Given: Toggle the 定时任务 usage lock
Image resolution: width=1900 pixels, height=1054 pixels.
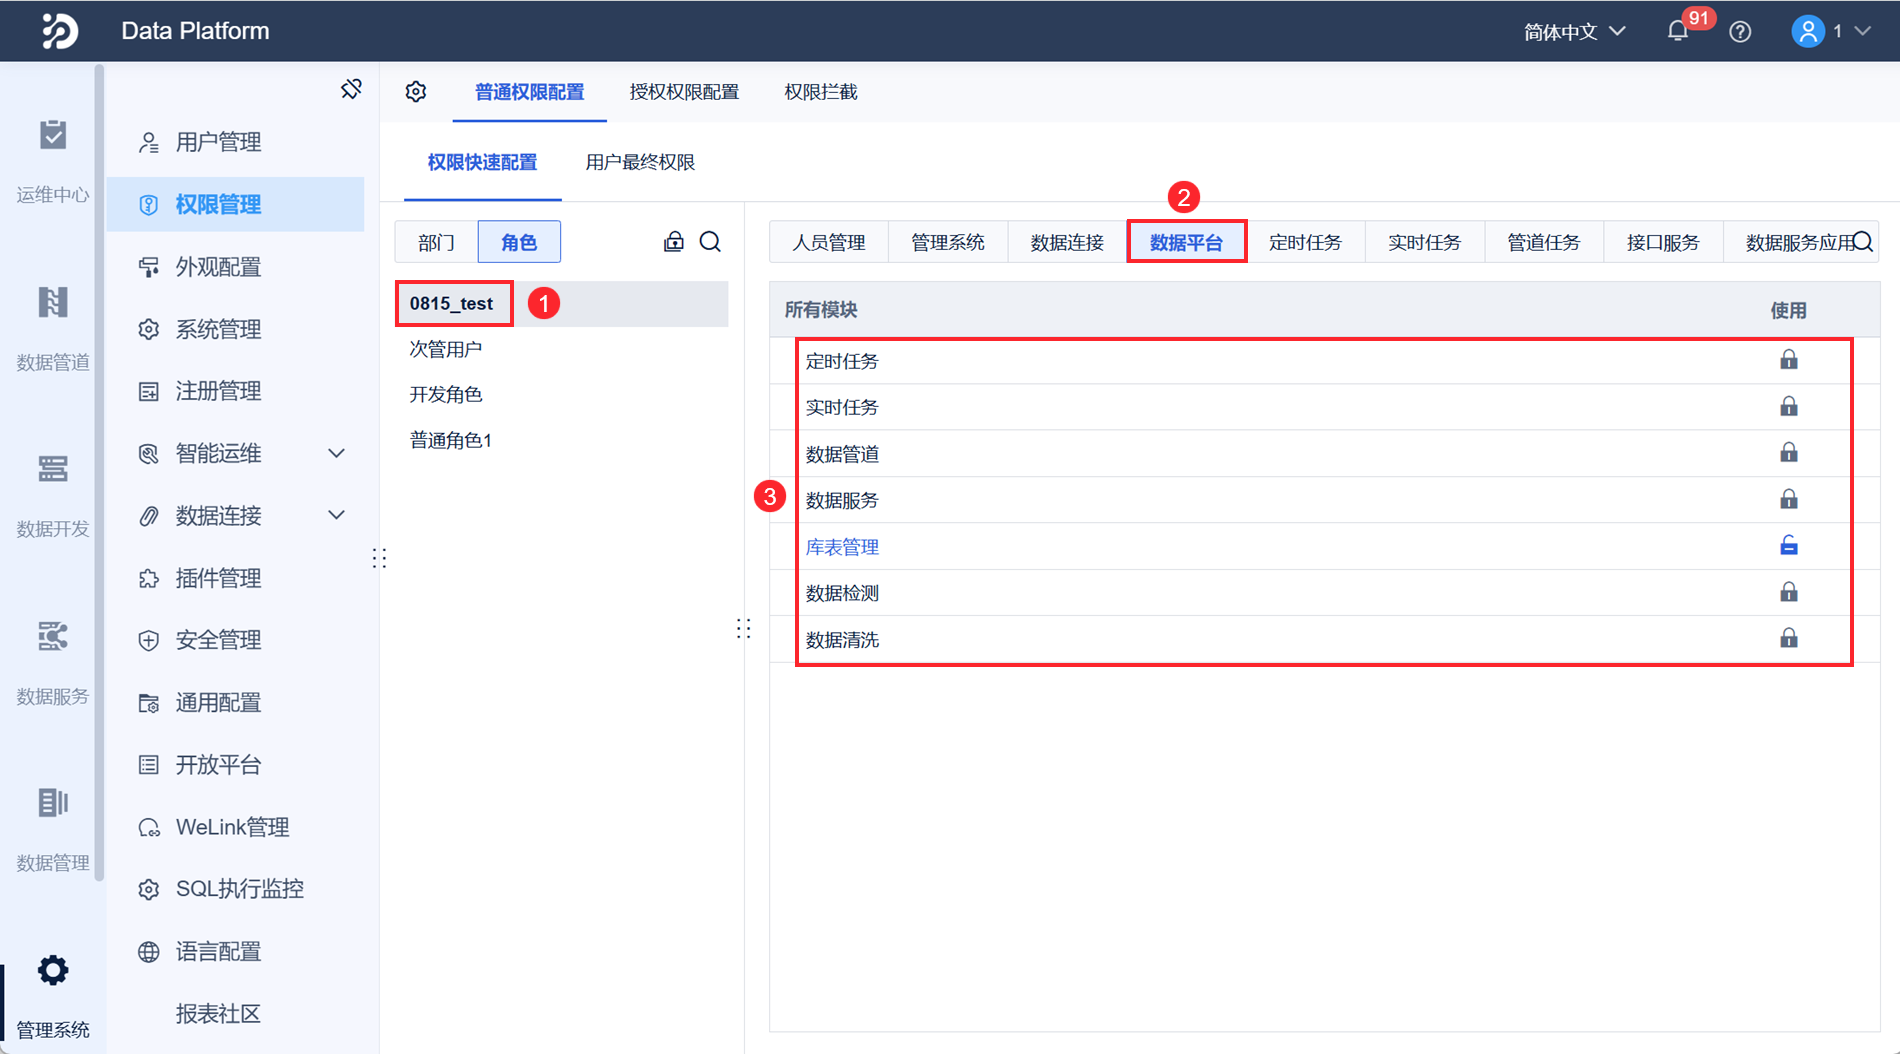Looking at the screenshot, I should (x=1789, y=360).
